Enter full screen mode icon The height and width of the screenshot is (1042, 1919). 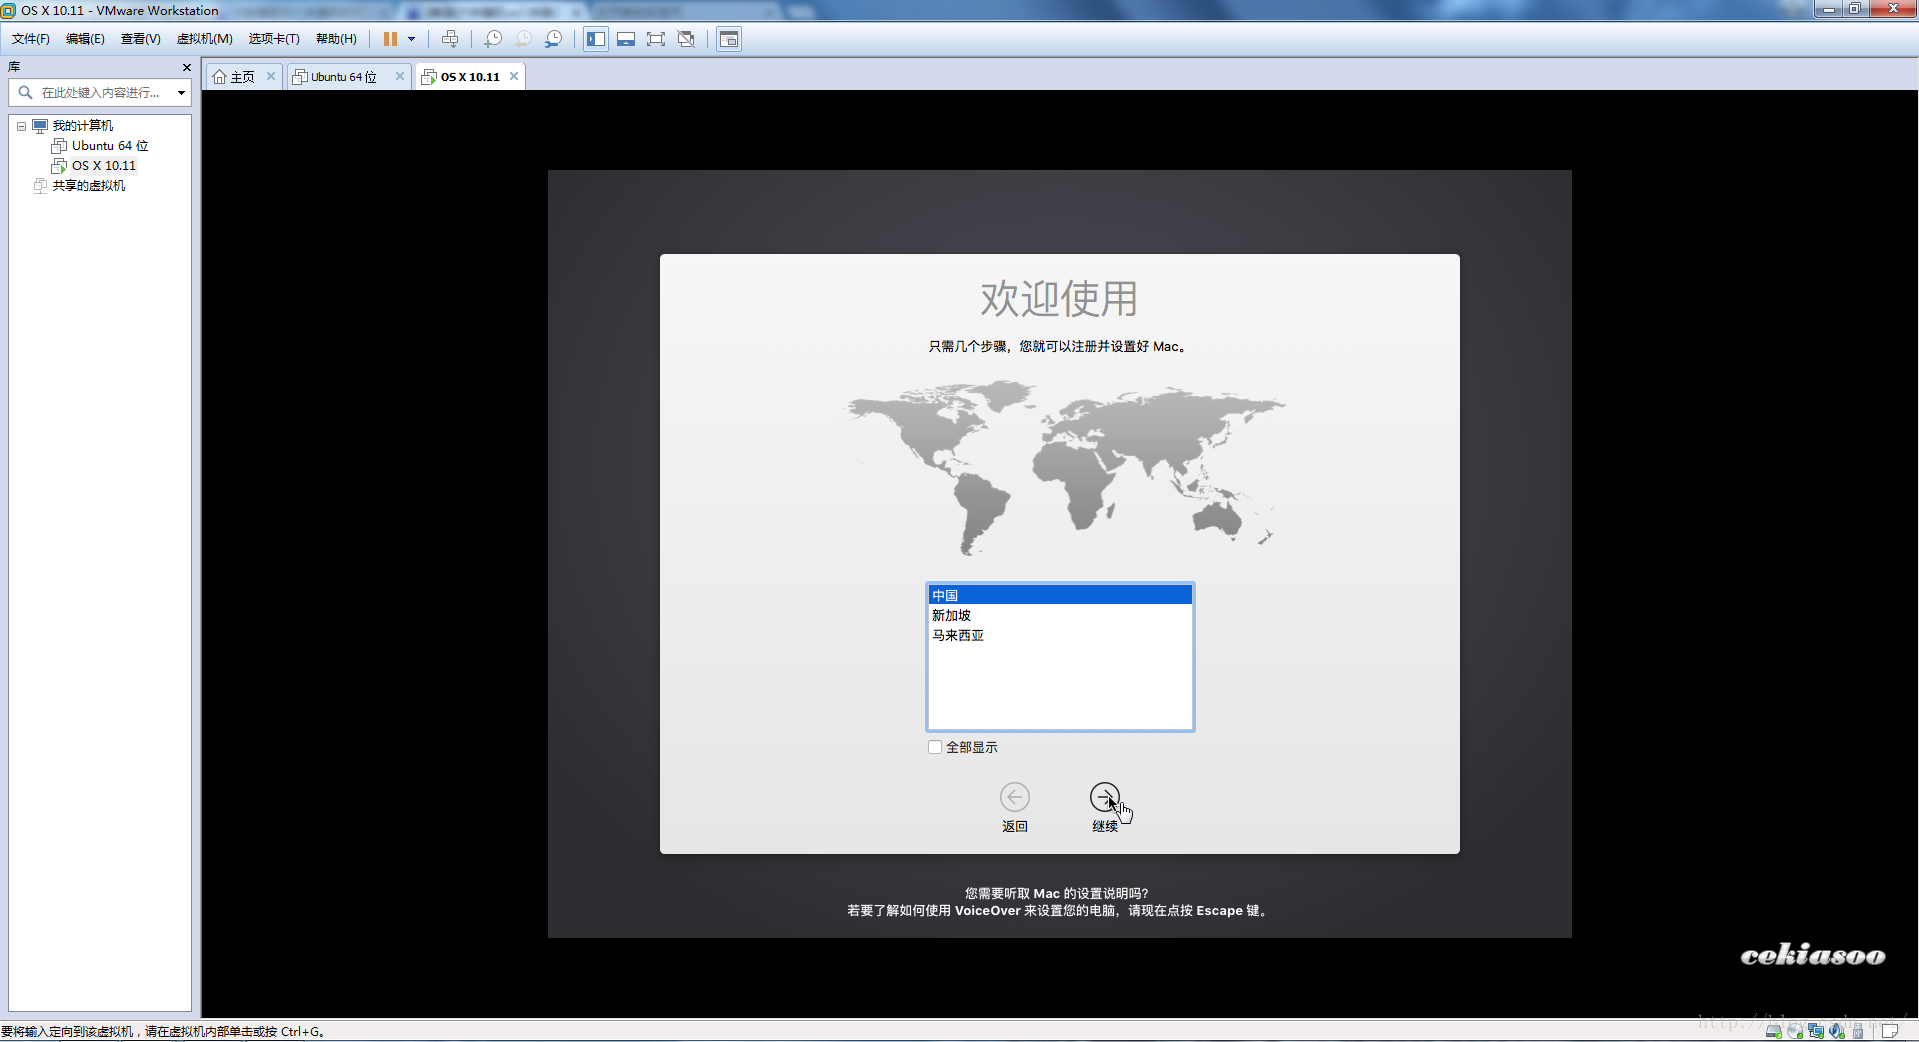click(656, 39)
